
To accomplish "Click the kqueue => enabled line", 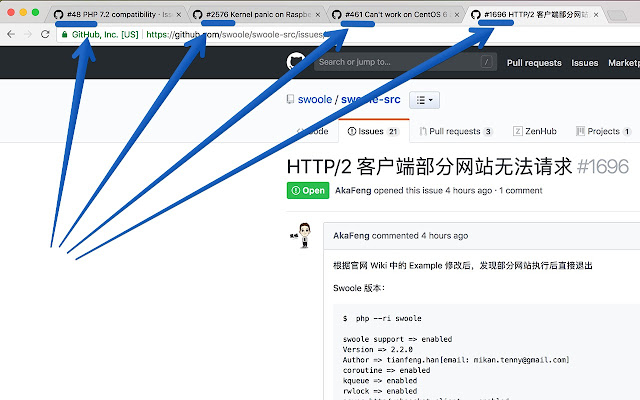I will tap(380, 380).
